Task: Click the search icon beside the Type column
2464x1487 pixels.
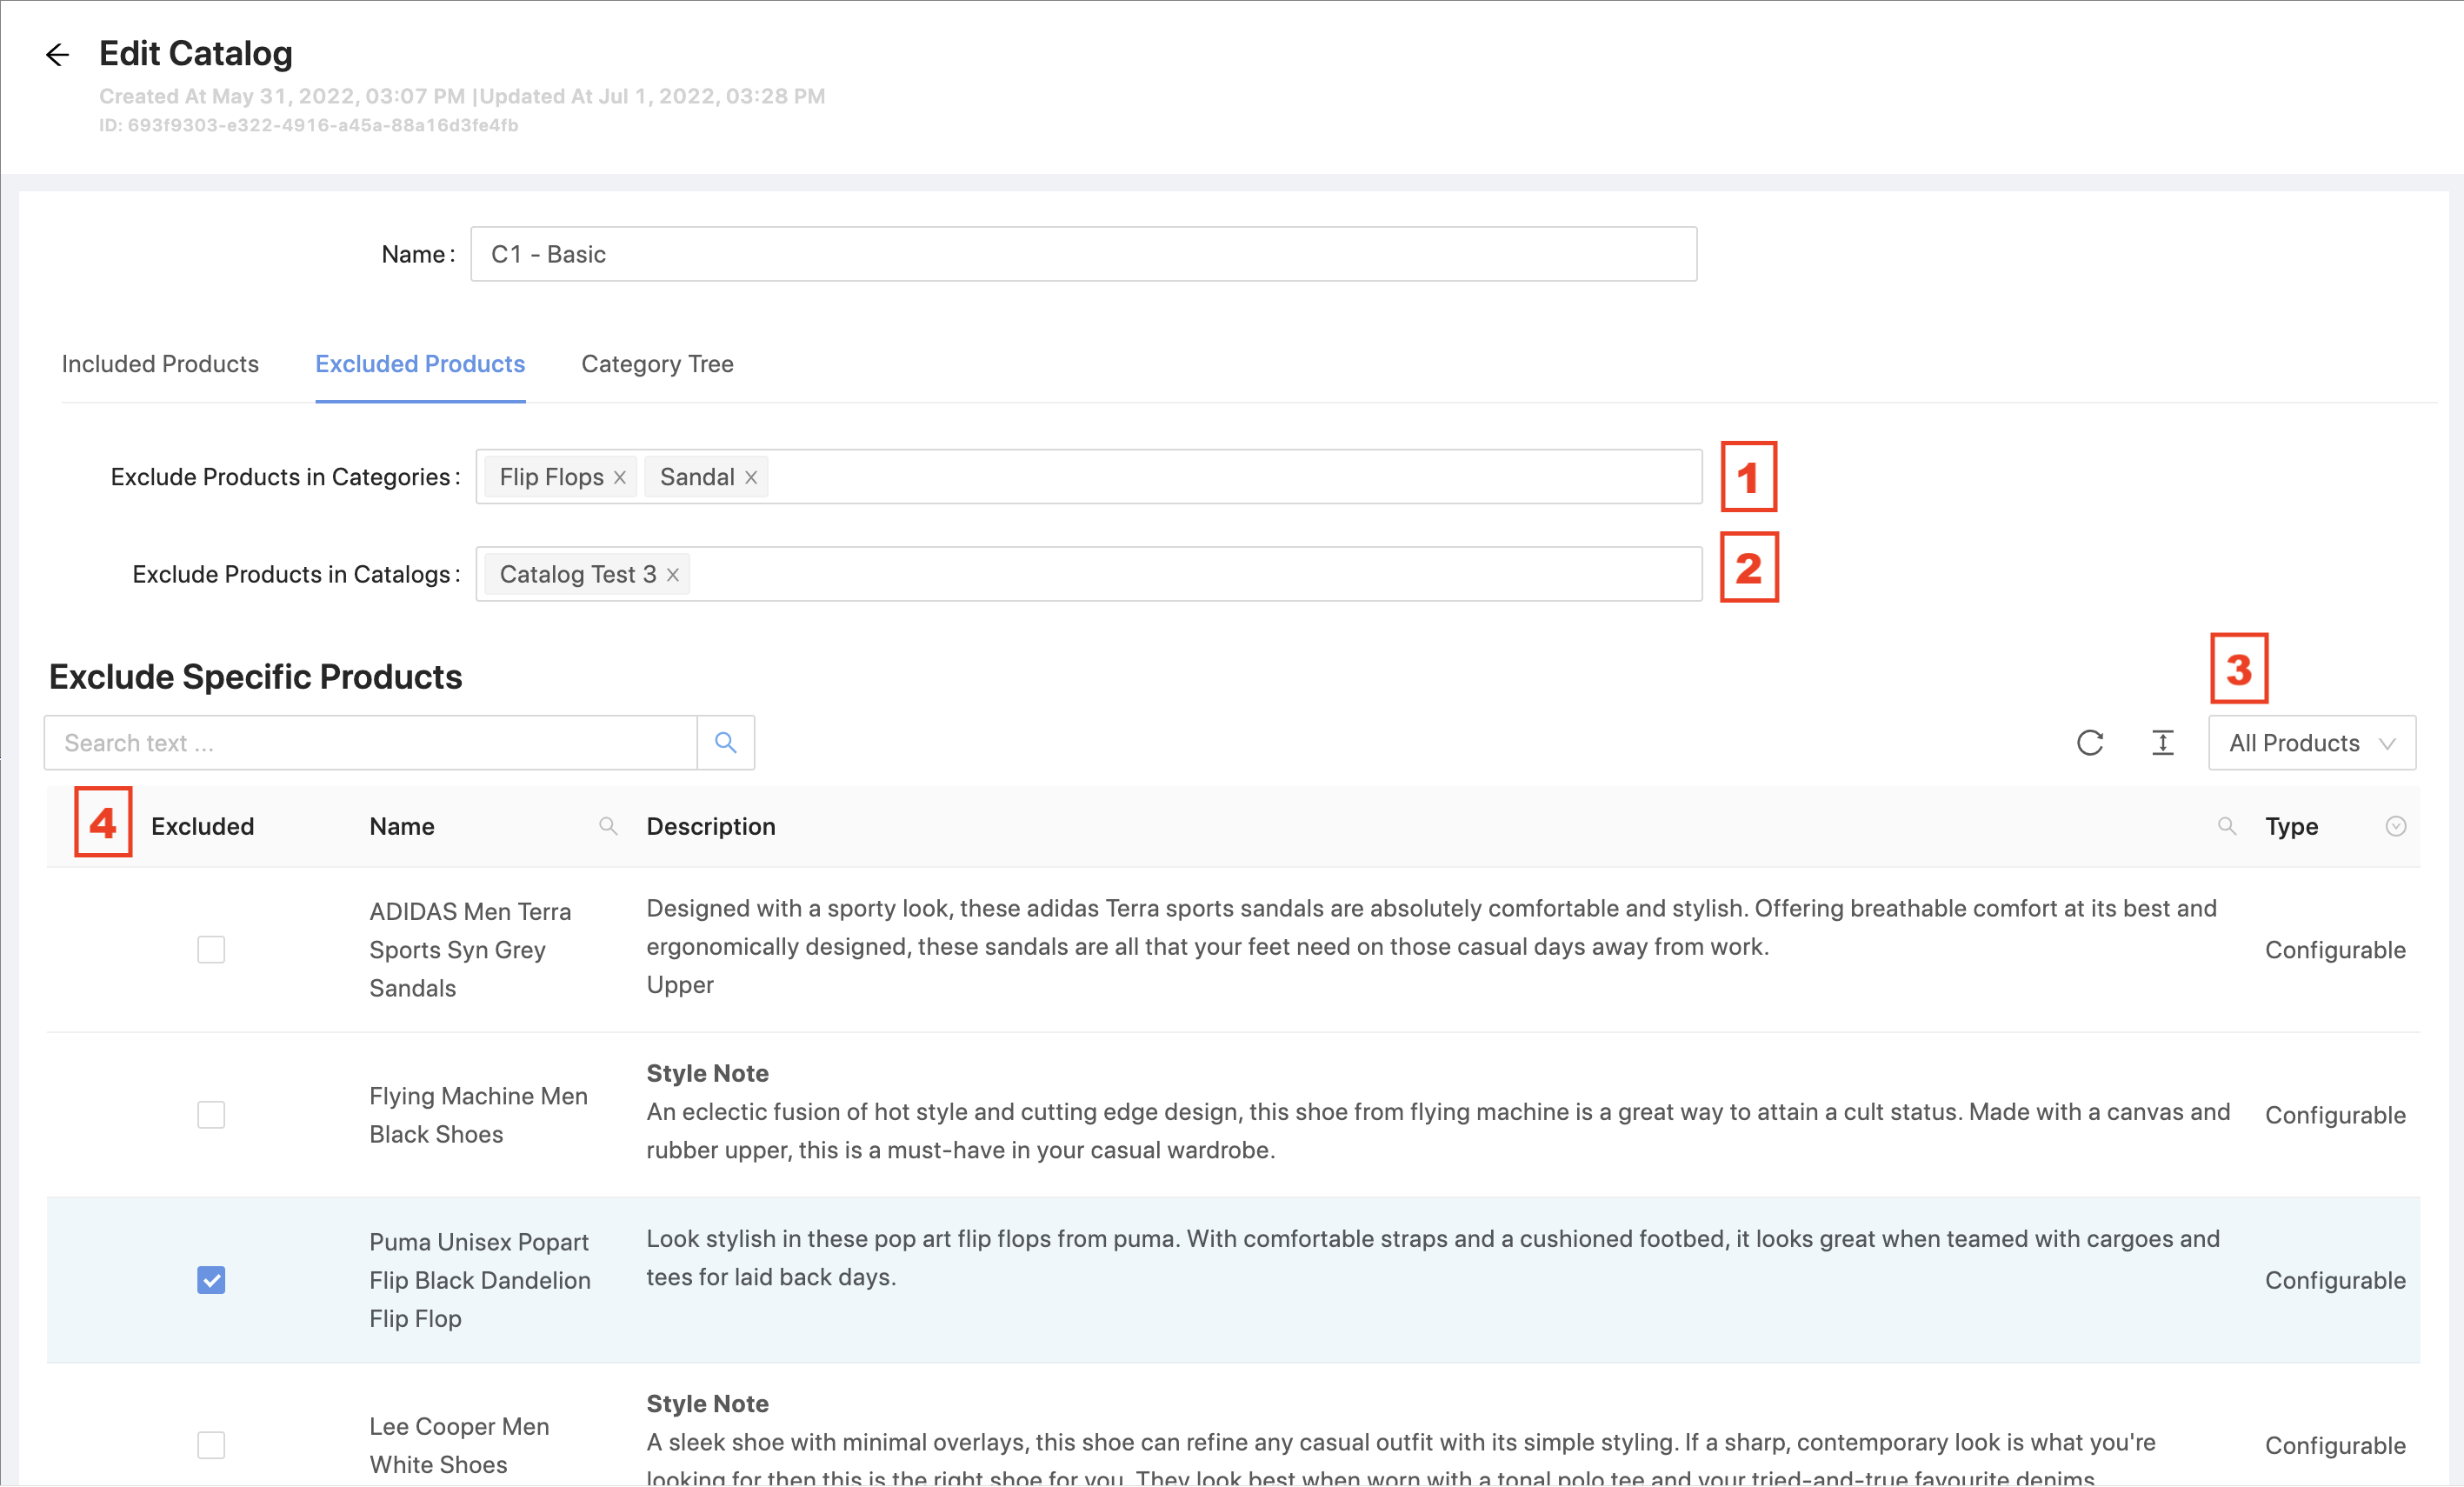Action: [x=2228, y=827]
